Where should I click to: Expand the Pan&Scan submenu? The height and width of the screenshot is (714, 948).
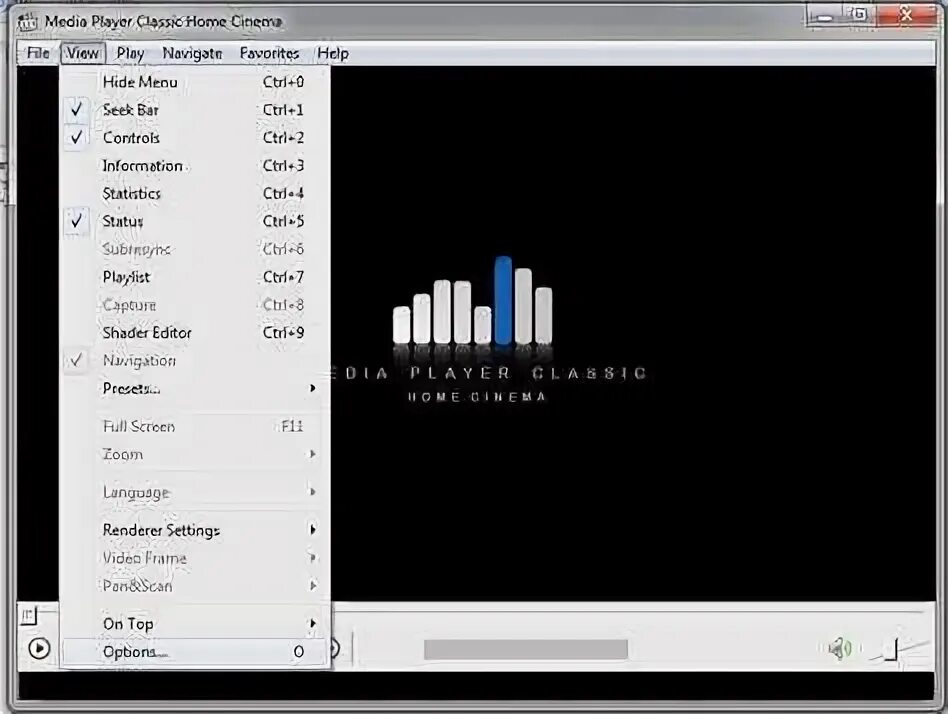click(x=195, y=586)
